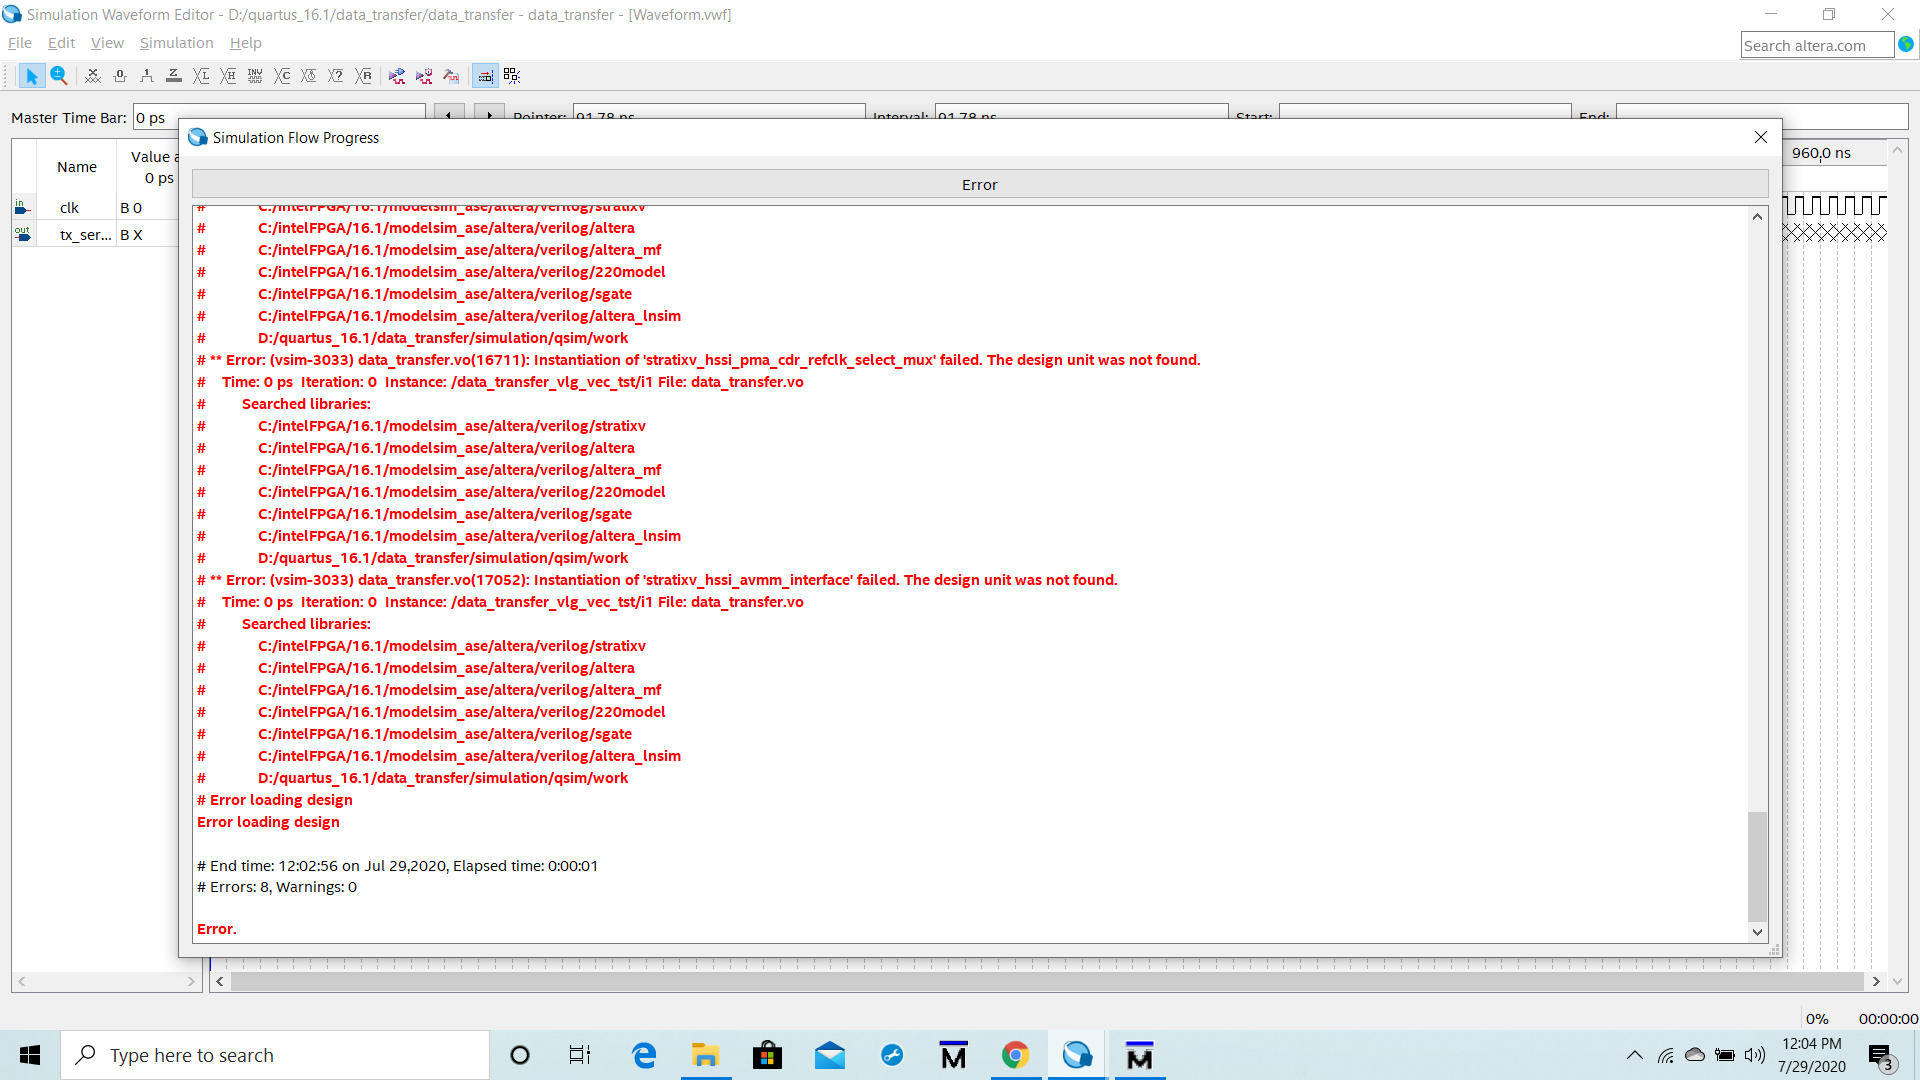
Task: Click High Impedance (Z) icon
Action: 174,76
